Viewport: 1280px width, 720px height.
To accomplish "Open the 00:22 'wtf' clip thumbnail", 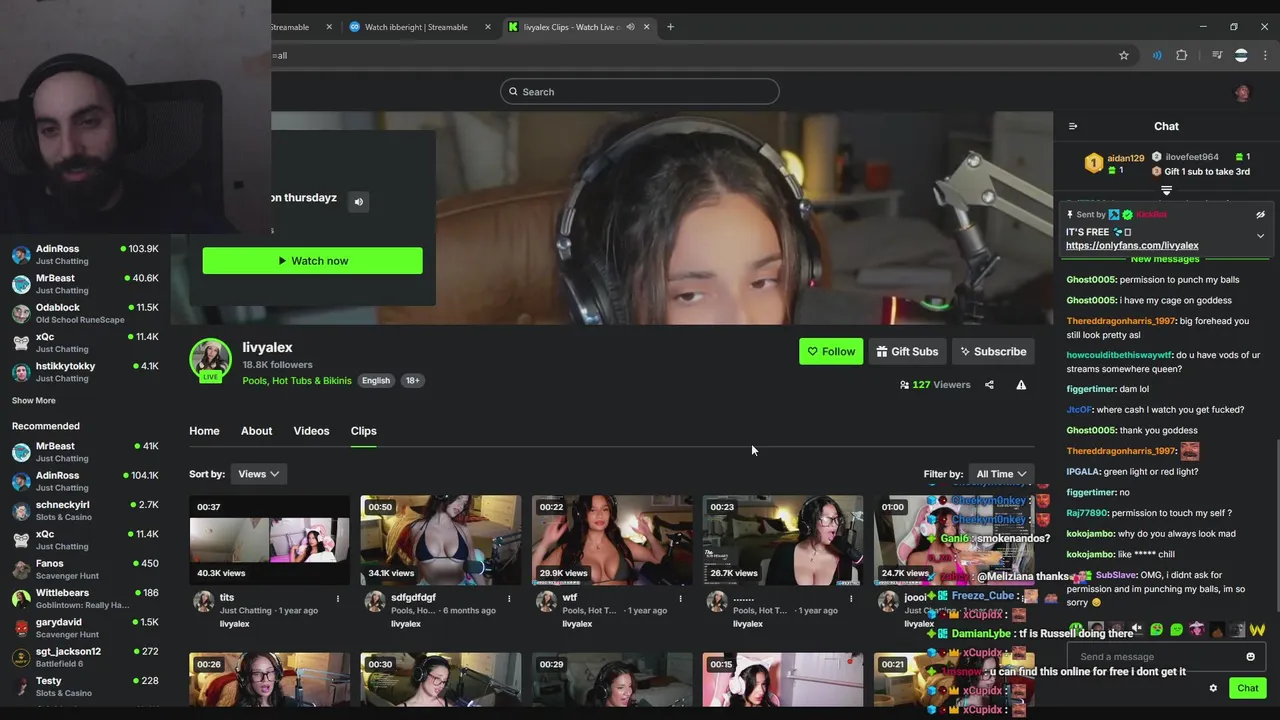I will 611,540.
